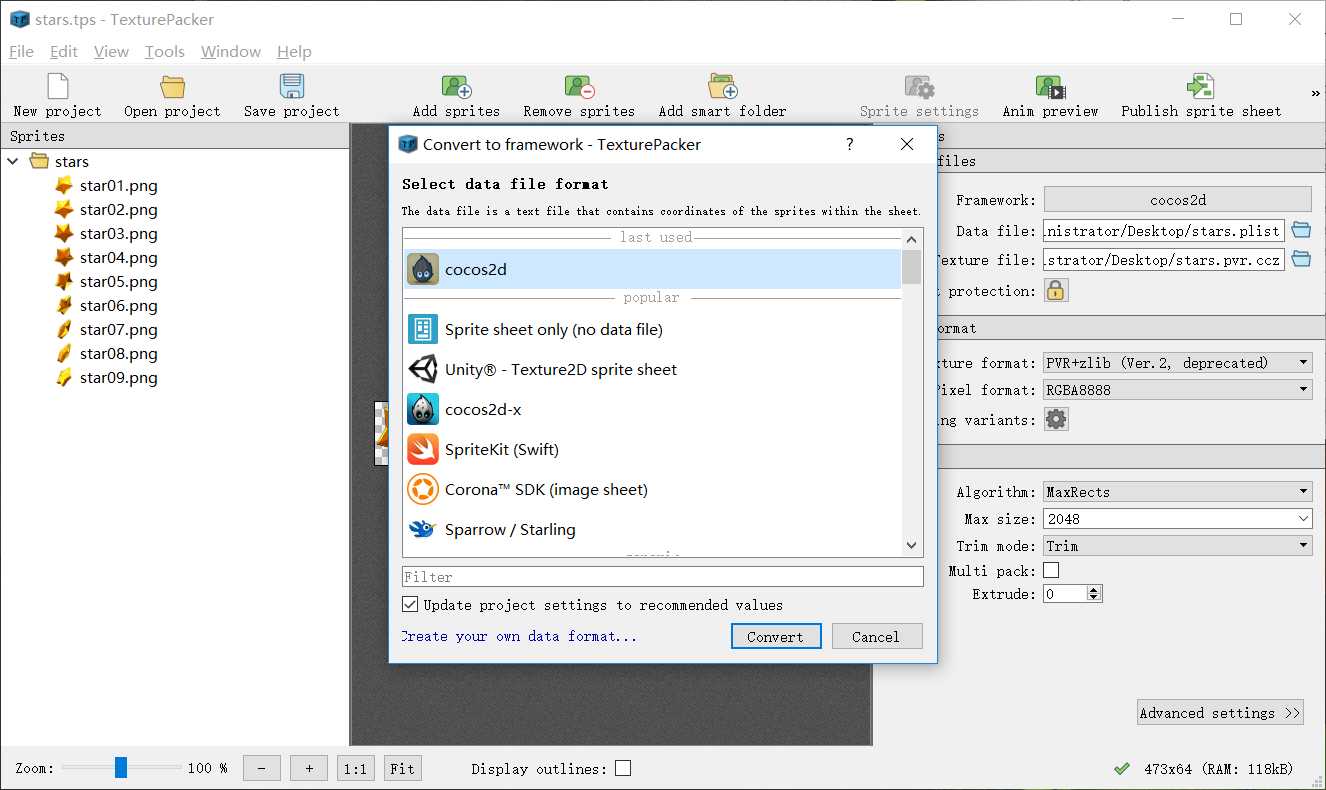The width and height of the screenshot is (1326, 790).
Task: Open the Tools menu
Action: tap(165, 51)
